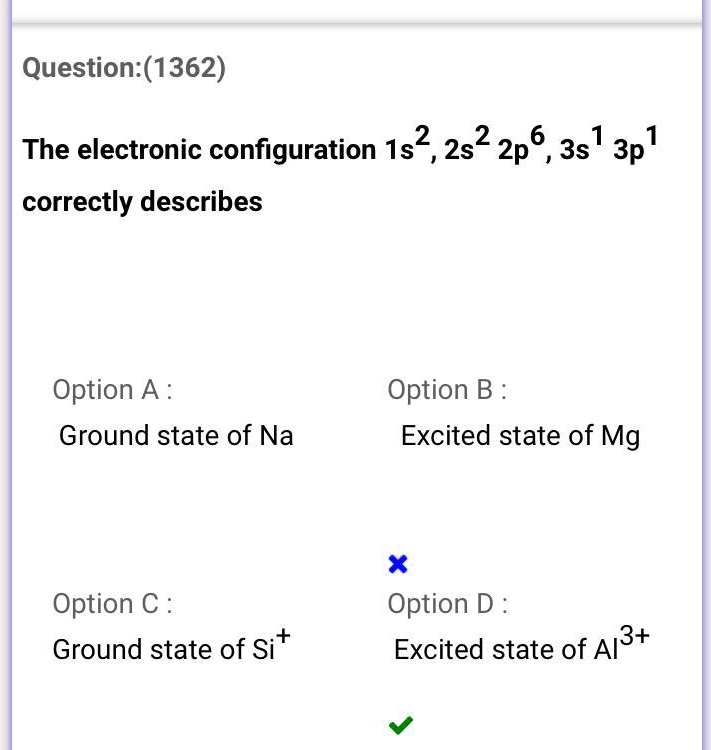
Task: Pick answer 'Ground state of Si+'
Action: [171, 648]
